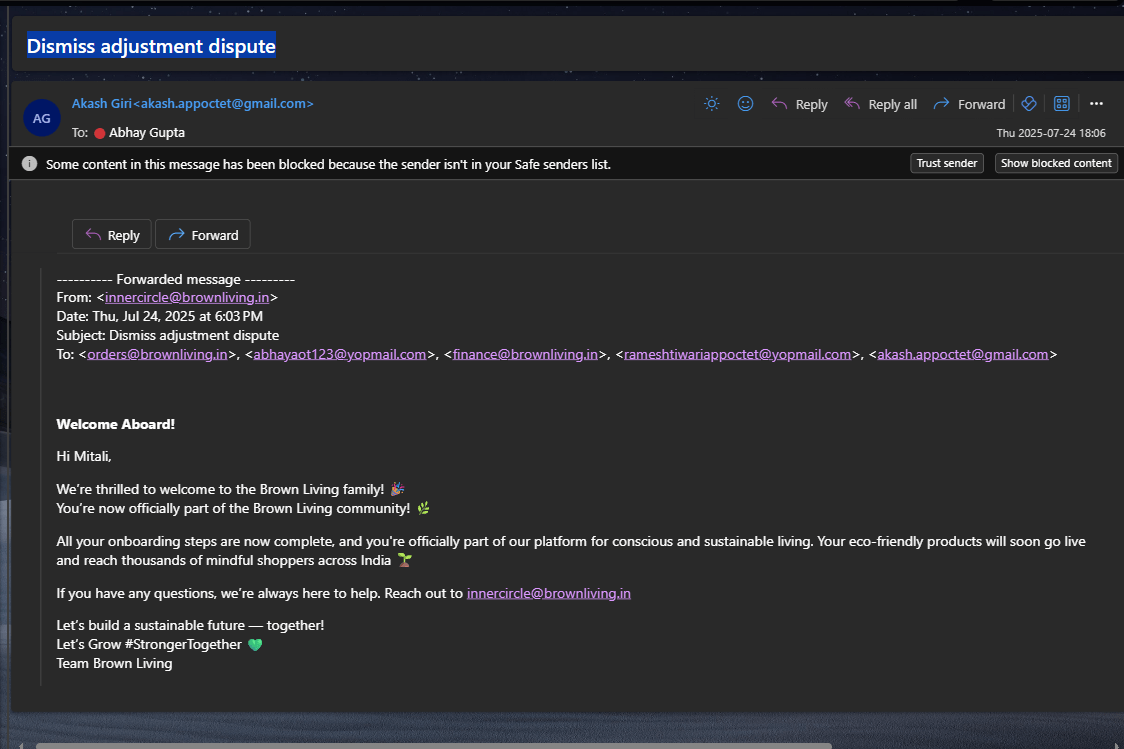This screenshot has height=749, width=1124.
Task: Click the Let's Grow #StrongerTogether line
Action: (x=160, y=644)
